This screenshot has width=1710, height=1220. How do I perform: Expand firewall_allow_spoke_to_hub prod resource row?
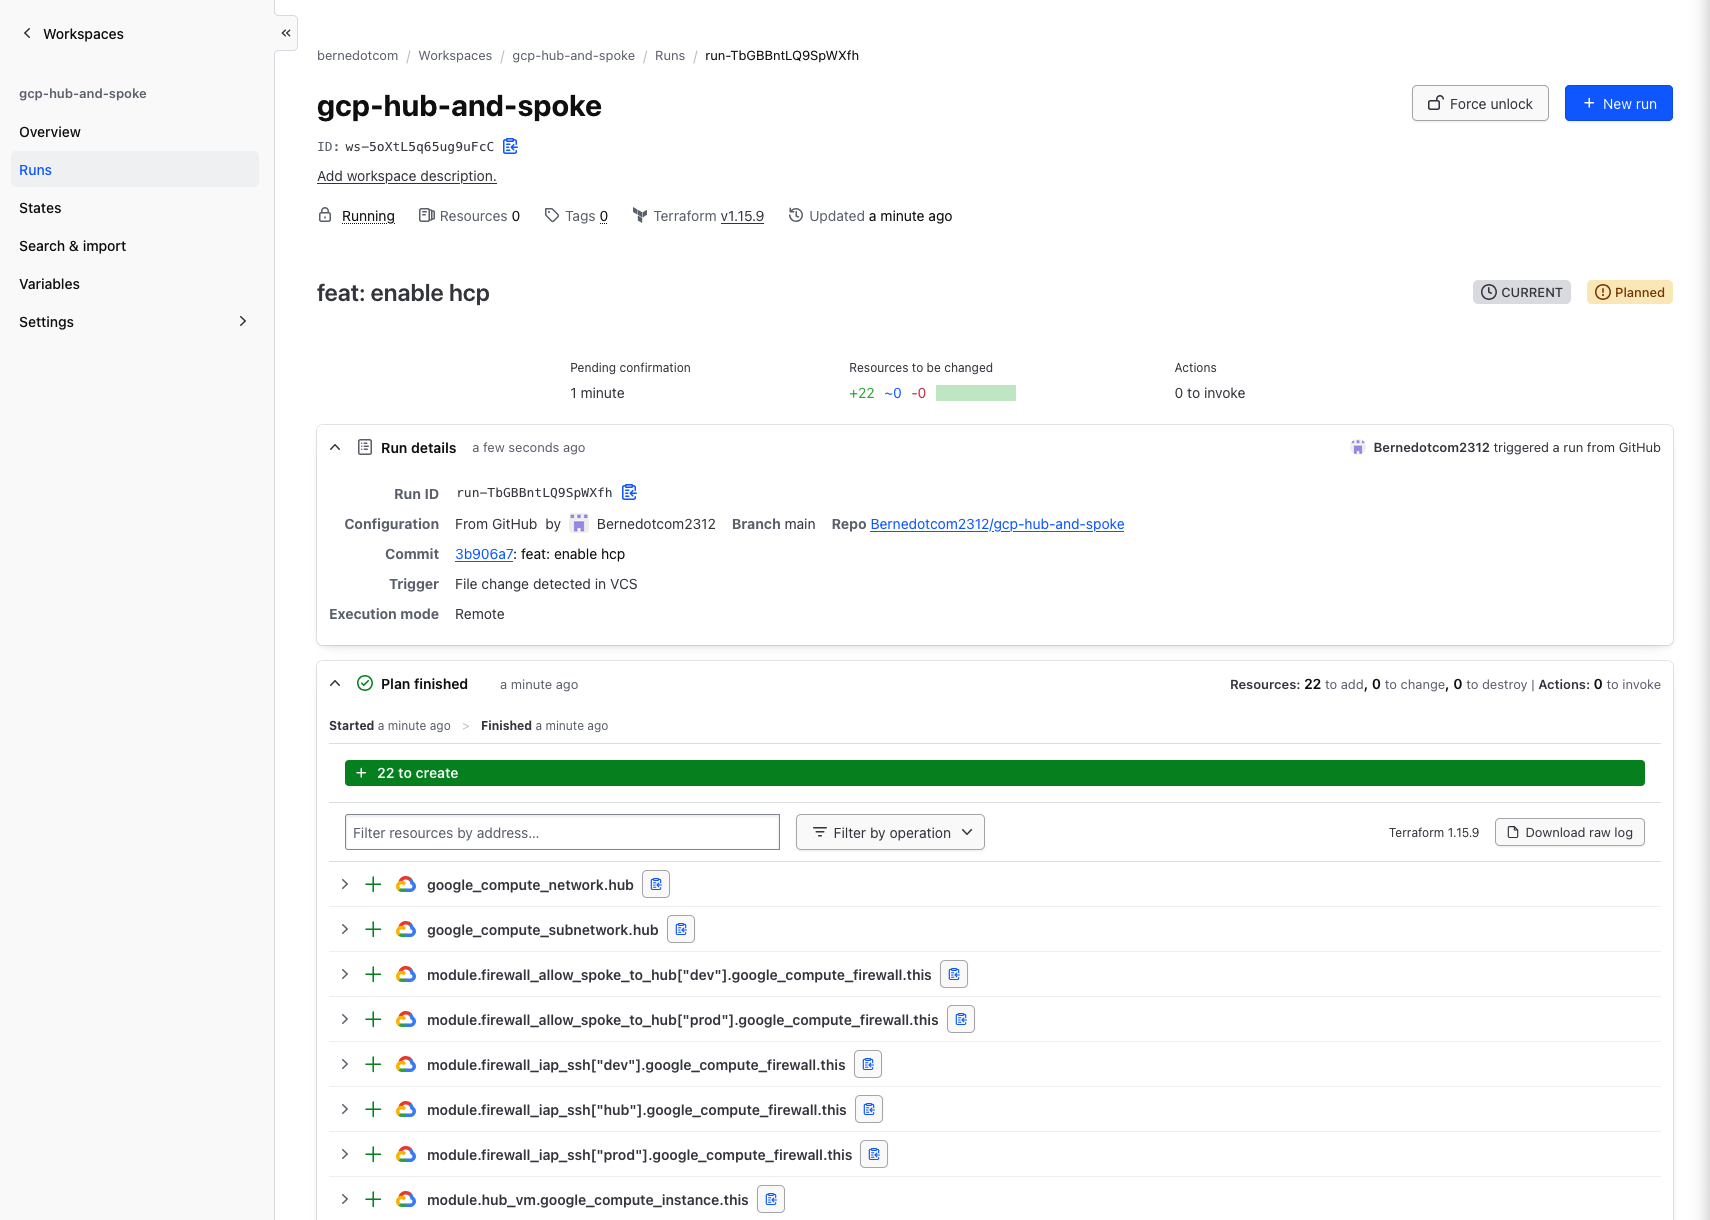[x=344, y=1019]
